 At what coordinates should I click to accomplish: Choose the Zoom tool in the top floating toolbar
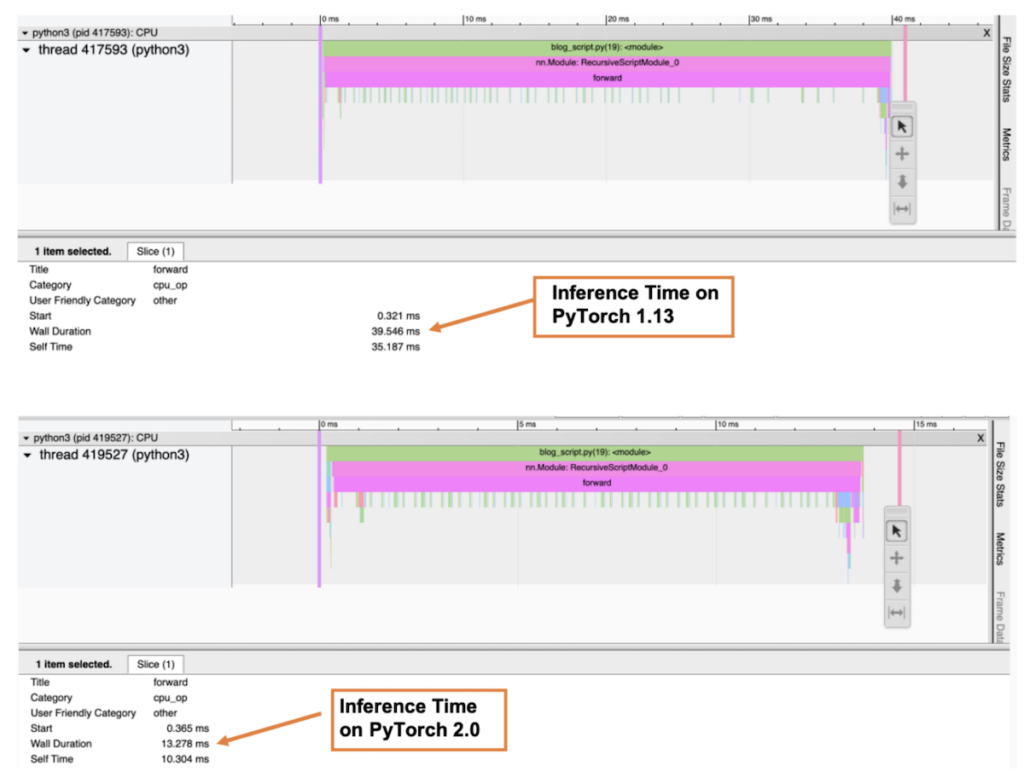tap(902, 181)
